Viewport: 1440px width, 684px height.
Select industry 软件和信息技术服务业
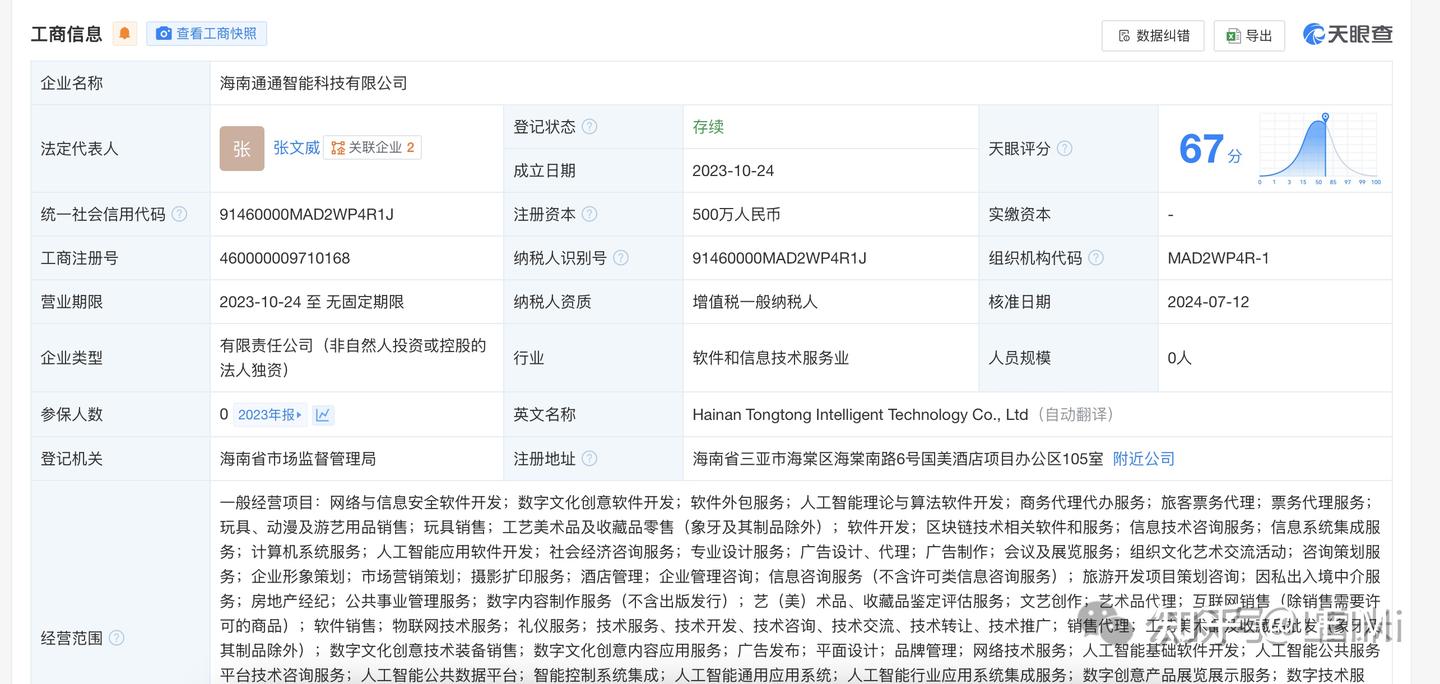tap(771, 358)
